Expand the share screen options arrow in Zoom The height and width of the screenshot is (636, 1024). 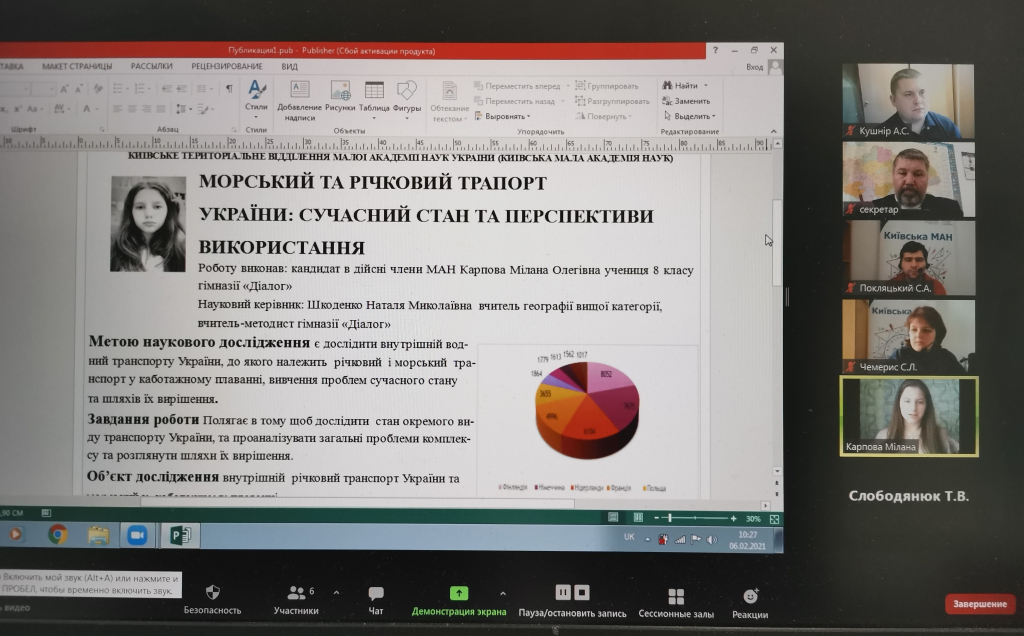[x=502, y=594]
